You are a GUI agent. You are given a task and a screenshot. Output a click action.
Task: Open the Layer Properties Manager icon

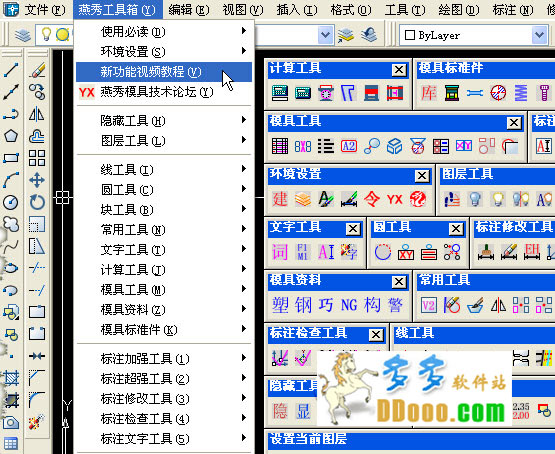tap(23, 35)
